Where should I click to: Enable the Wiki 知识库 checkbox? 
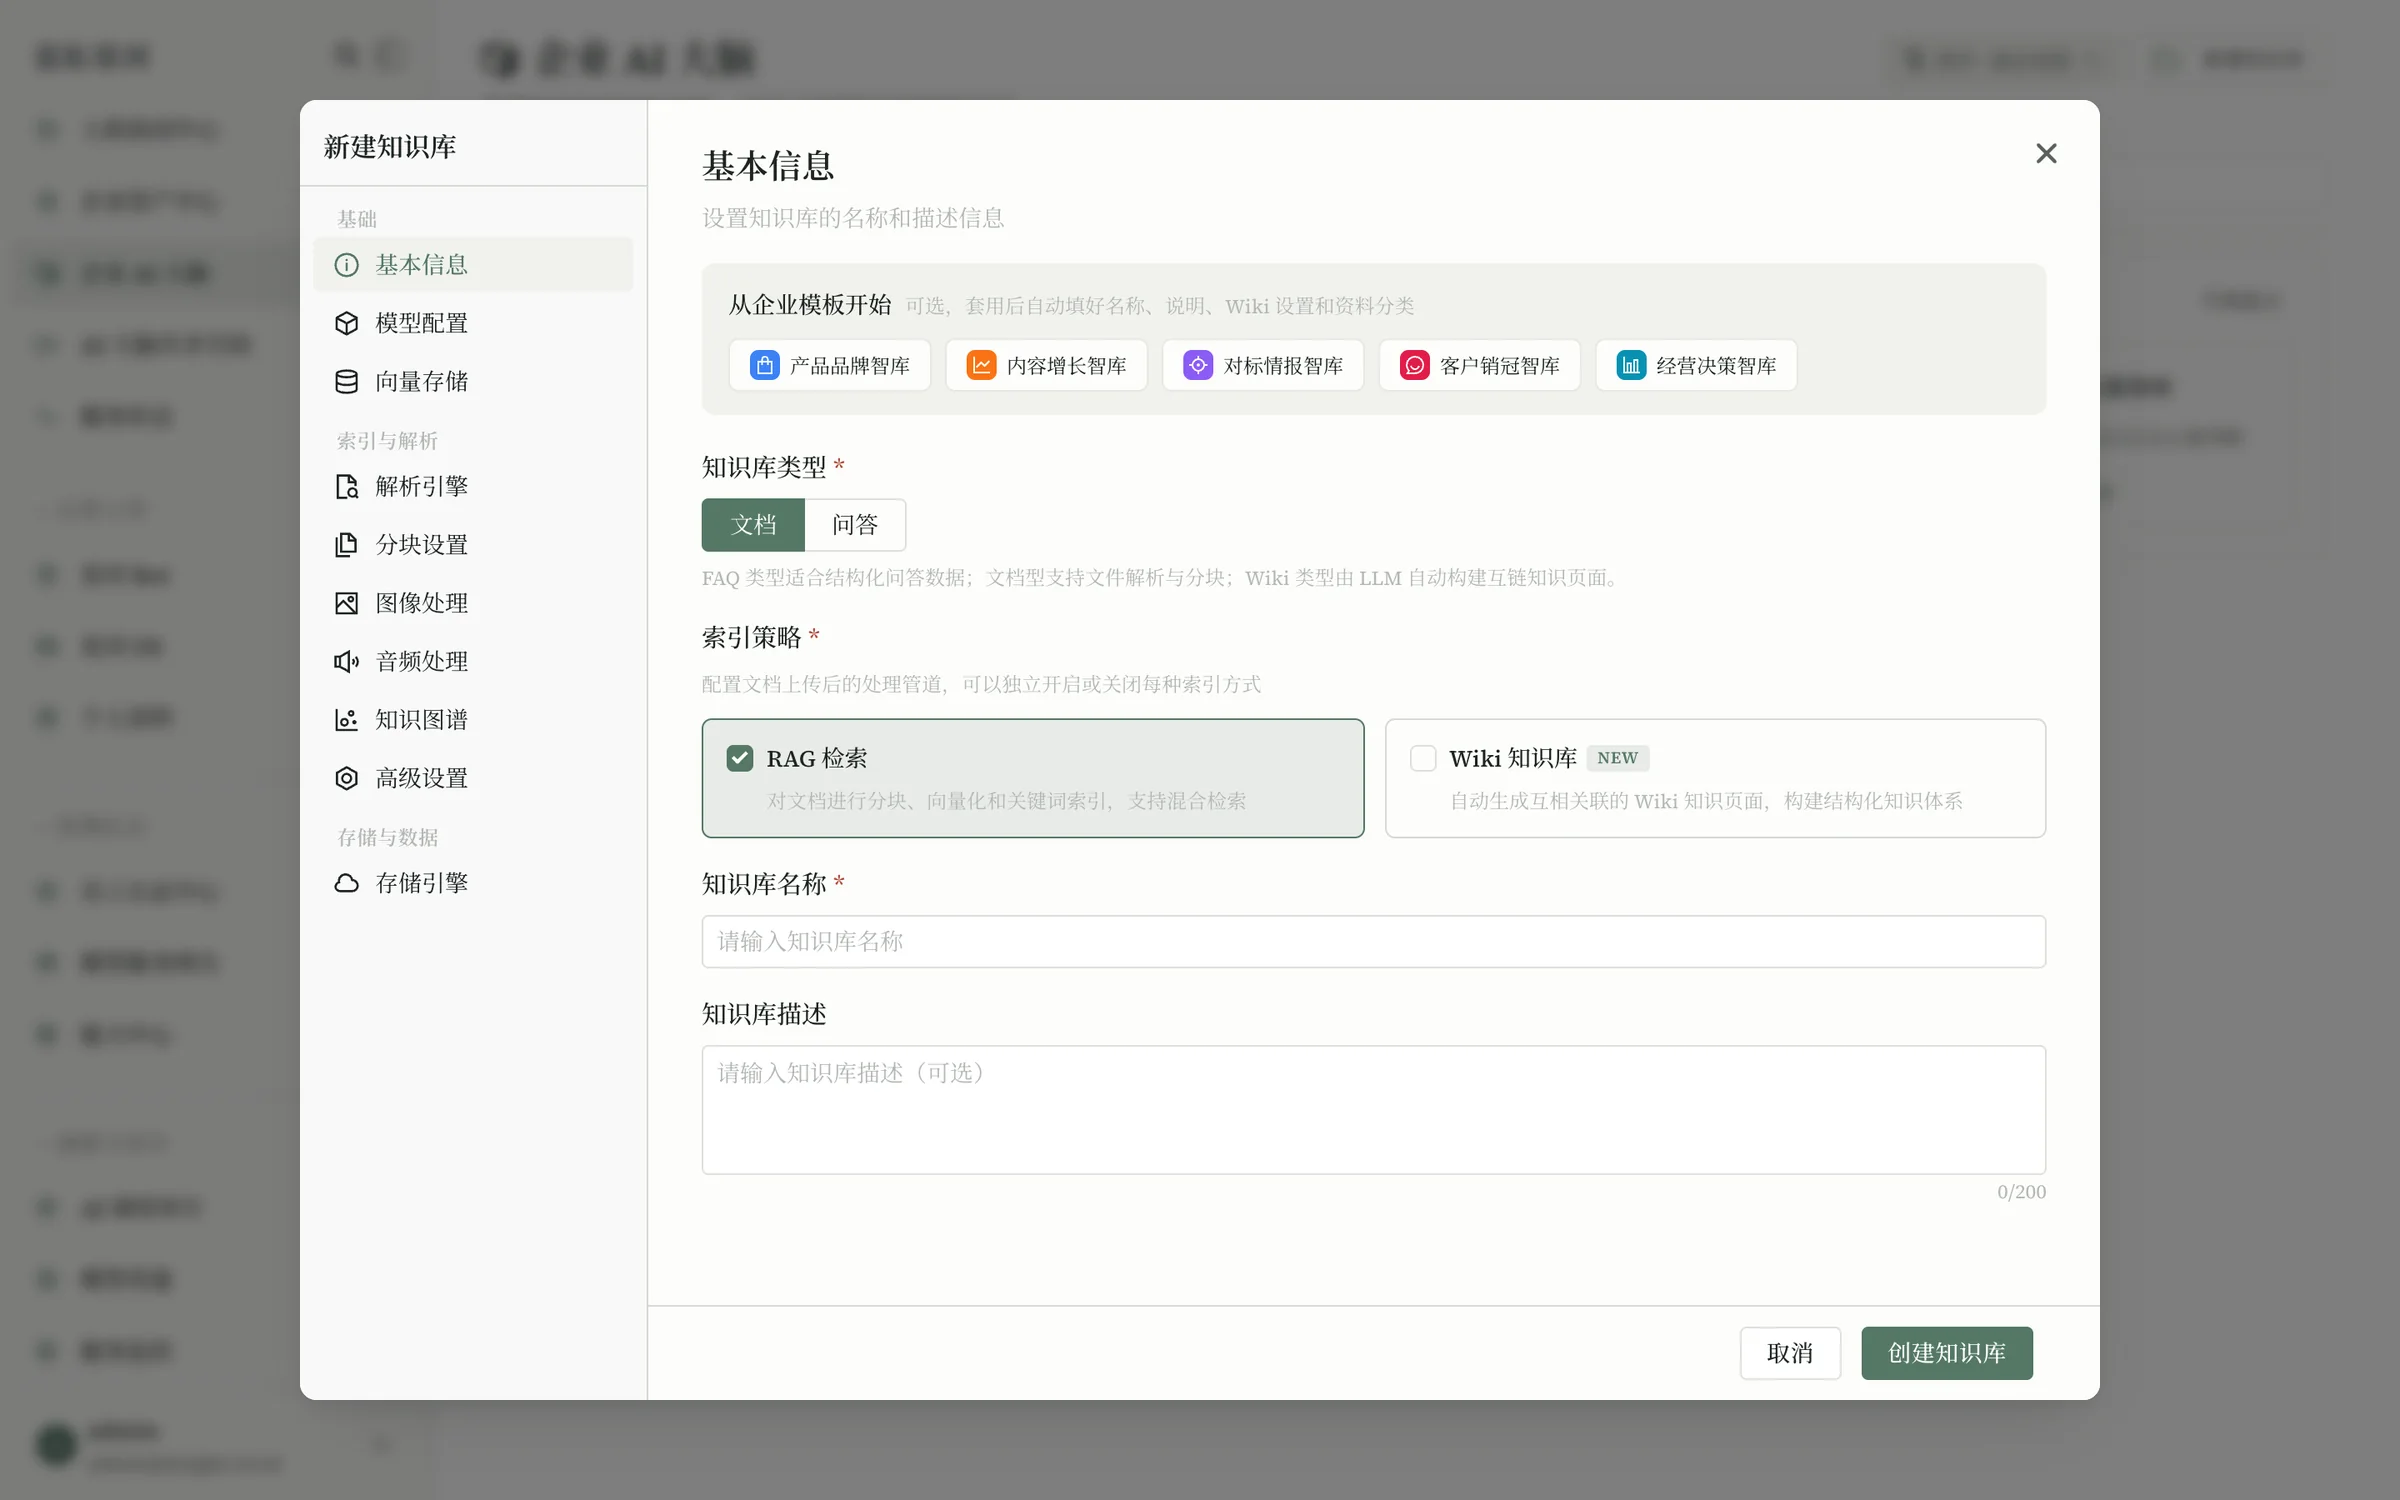click(1423, 758)
